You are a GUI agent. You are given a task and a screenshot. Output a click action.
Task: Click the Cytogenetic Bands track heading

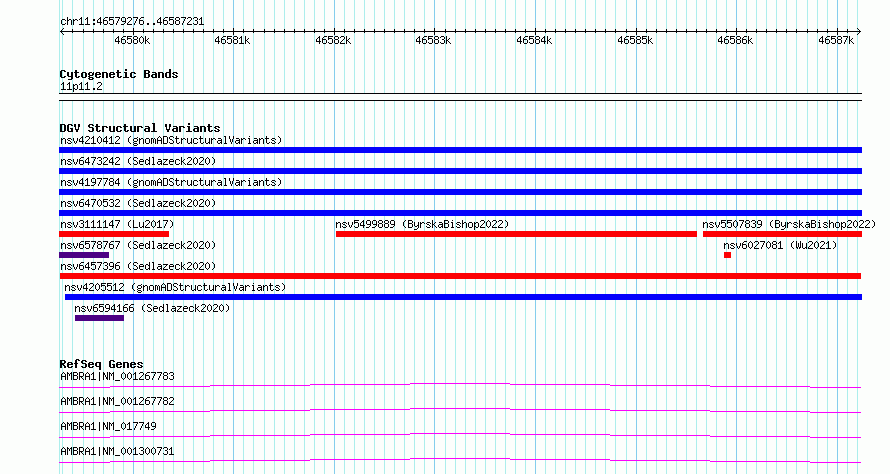tap(119, 74)
